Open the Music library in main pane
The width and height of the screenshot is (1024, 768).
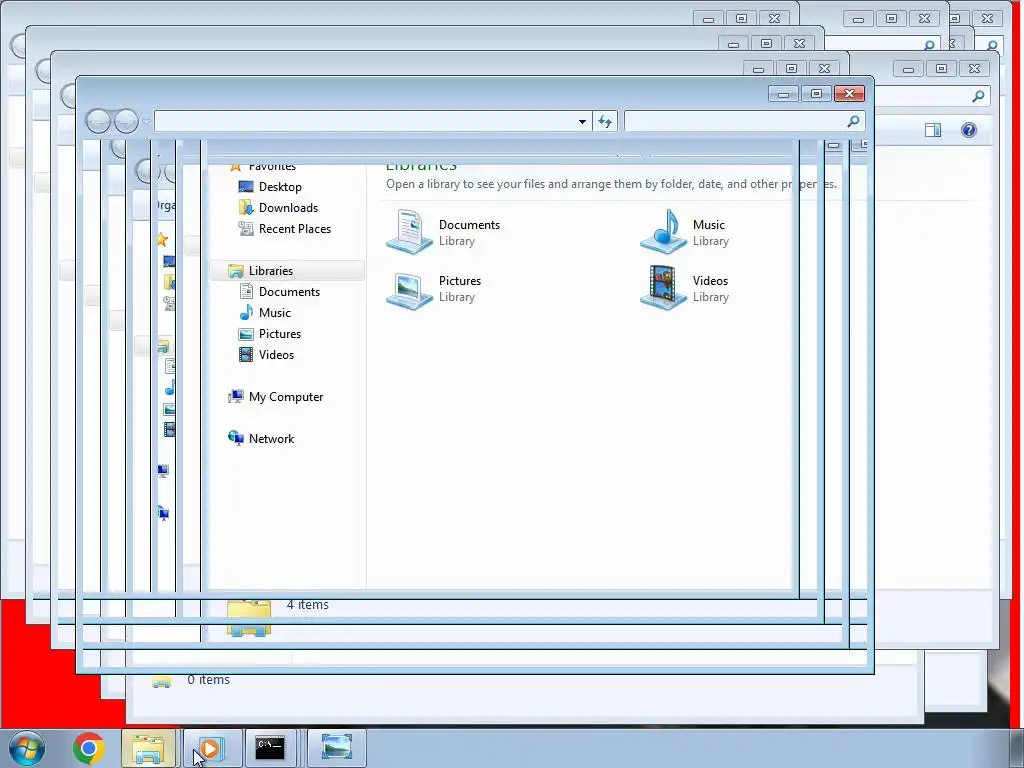[x=685, y=232]
